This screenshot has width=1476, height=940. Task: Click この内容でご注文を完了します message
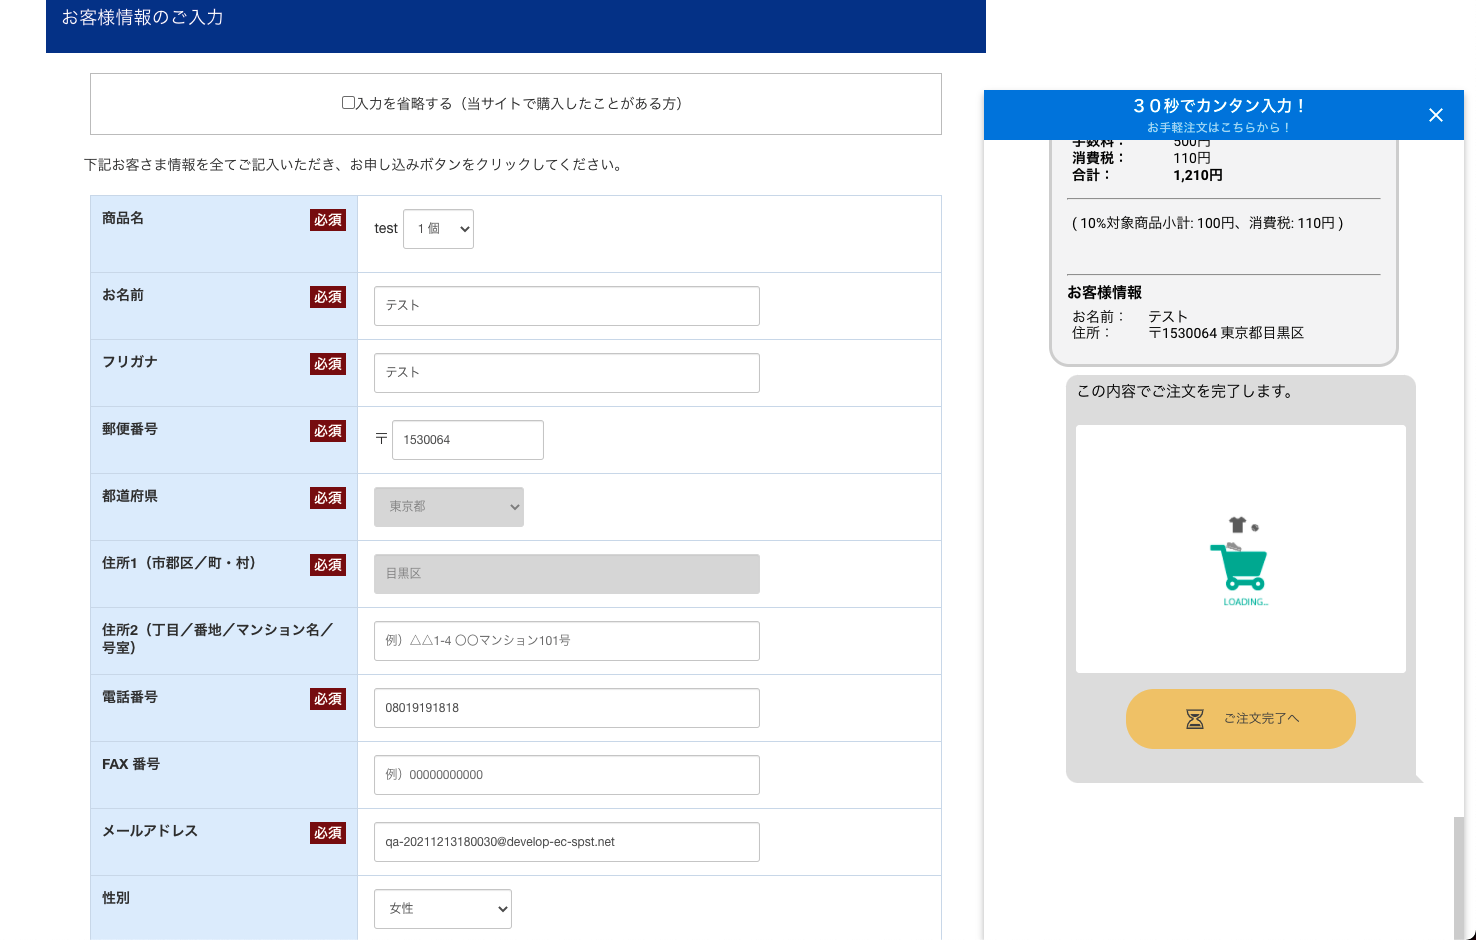tap(1185, 392)
